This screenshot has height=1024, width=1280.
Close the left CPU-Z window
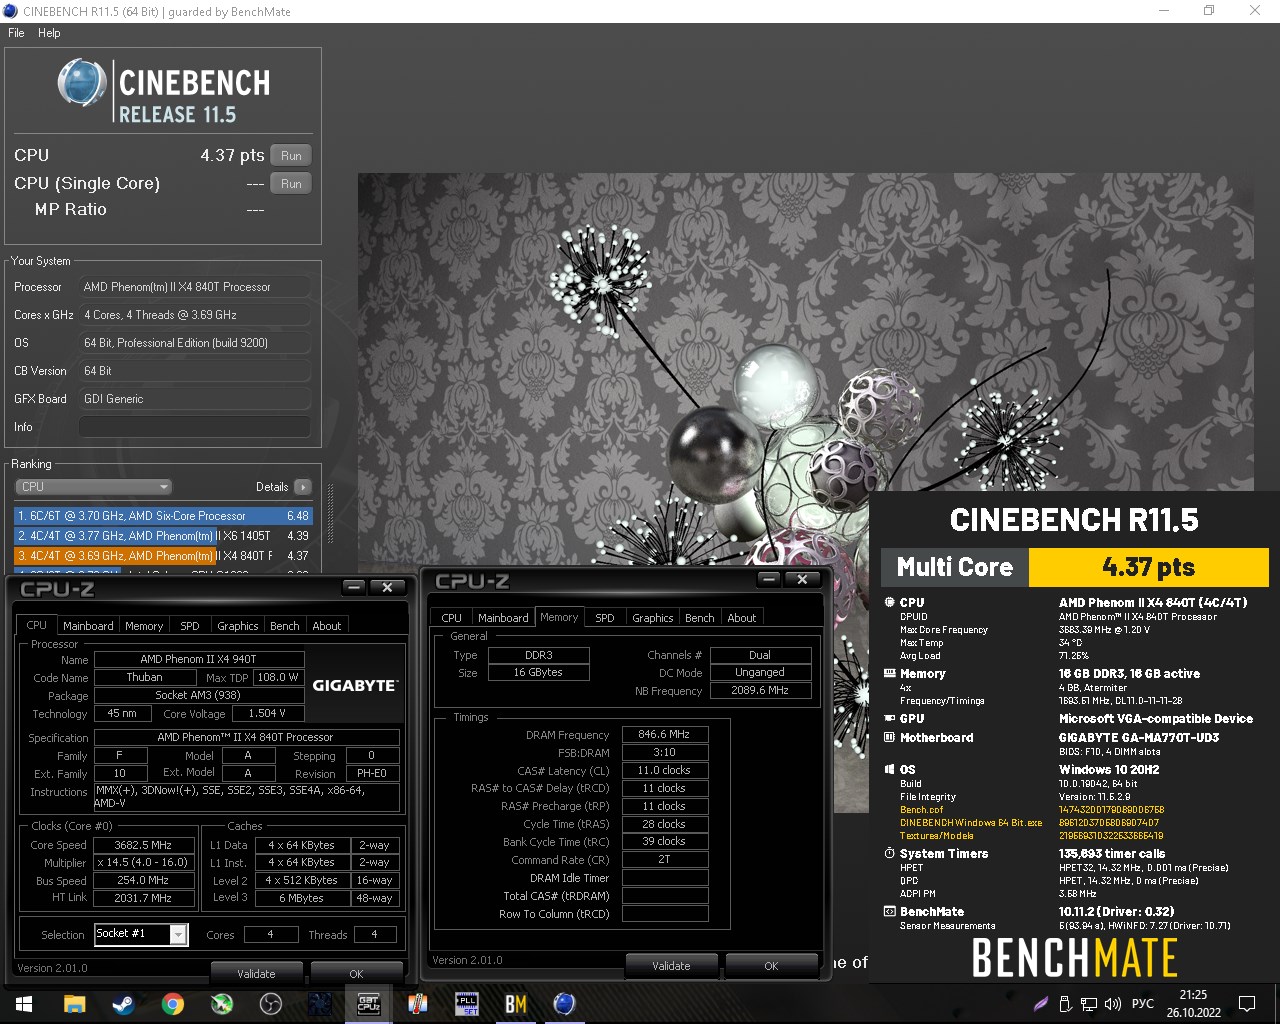(x=387, y=588)
